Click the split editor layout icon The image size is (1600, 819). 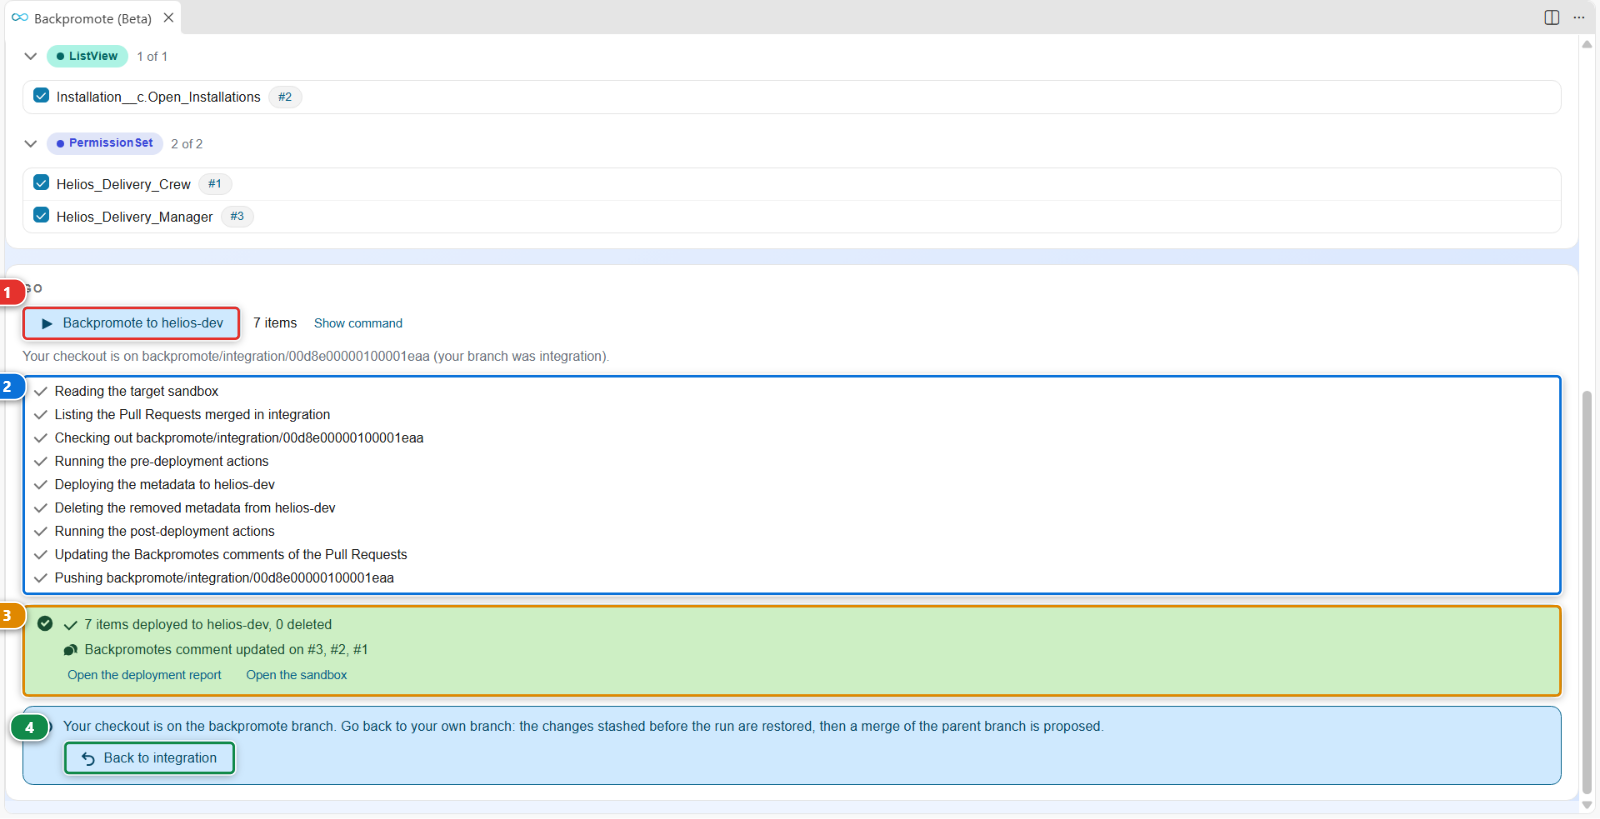point(1552,17)
